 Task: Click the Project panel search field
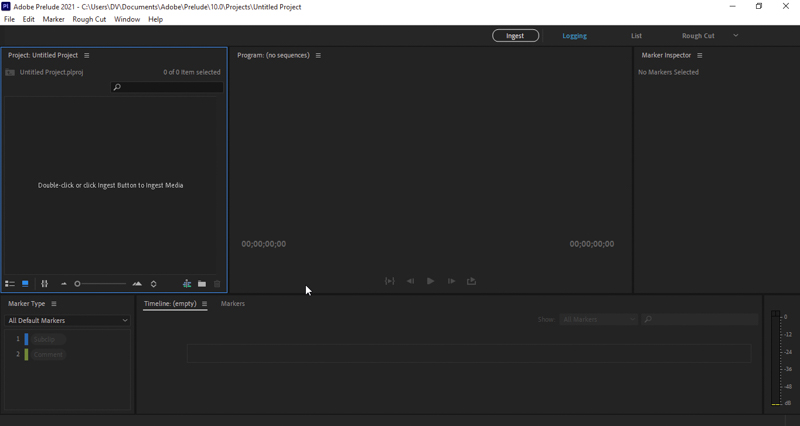167,88
